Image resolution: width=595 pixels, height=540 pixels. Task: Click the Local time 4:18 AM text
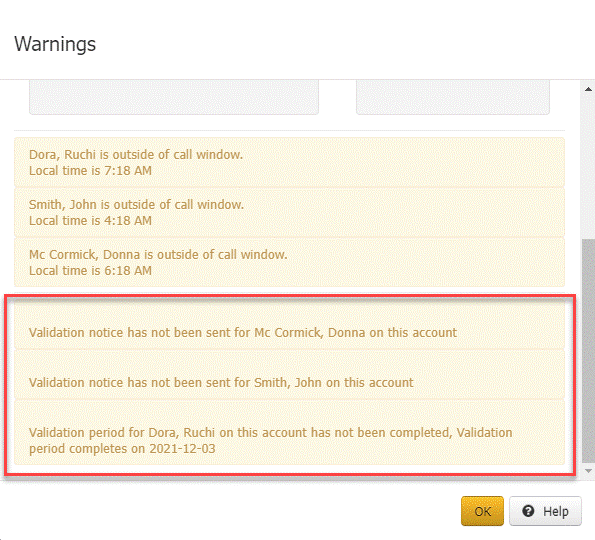click(90, 220)
